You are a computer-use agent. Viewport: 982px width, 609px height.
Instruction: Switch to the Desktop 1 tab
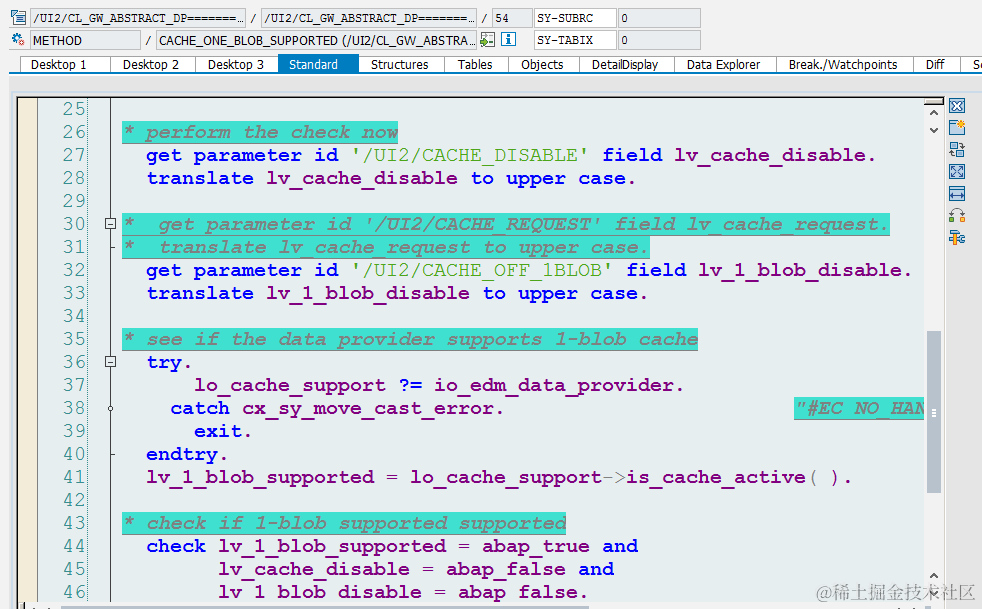tap(65, 65)
